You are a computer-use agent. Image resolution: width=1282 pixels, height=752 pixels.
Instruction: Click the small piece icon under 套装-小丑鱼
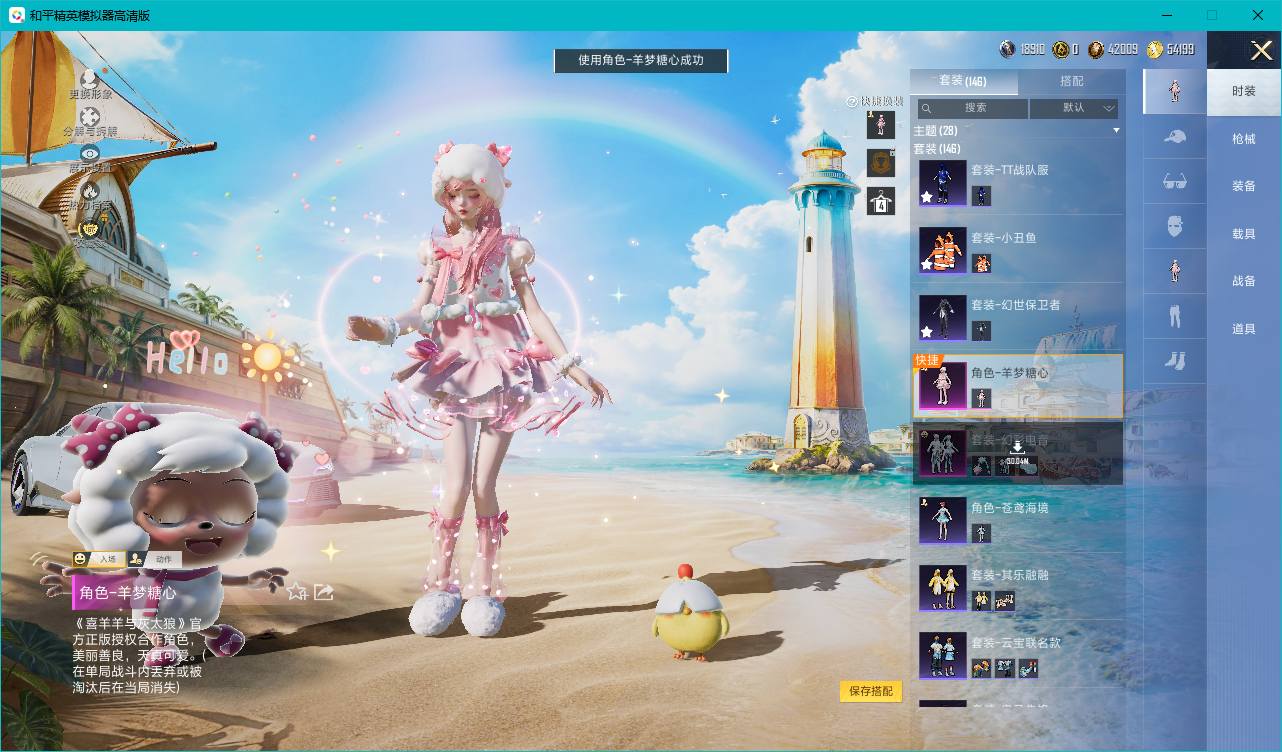pyautogui.click(x=981, y=263)
